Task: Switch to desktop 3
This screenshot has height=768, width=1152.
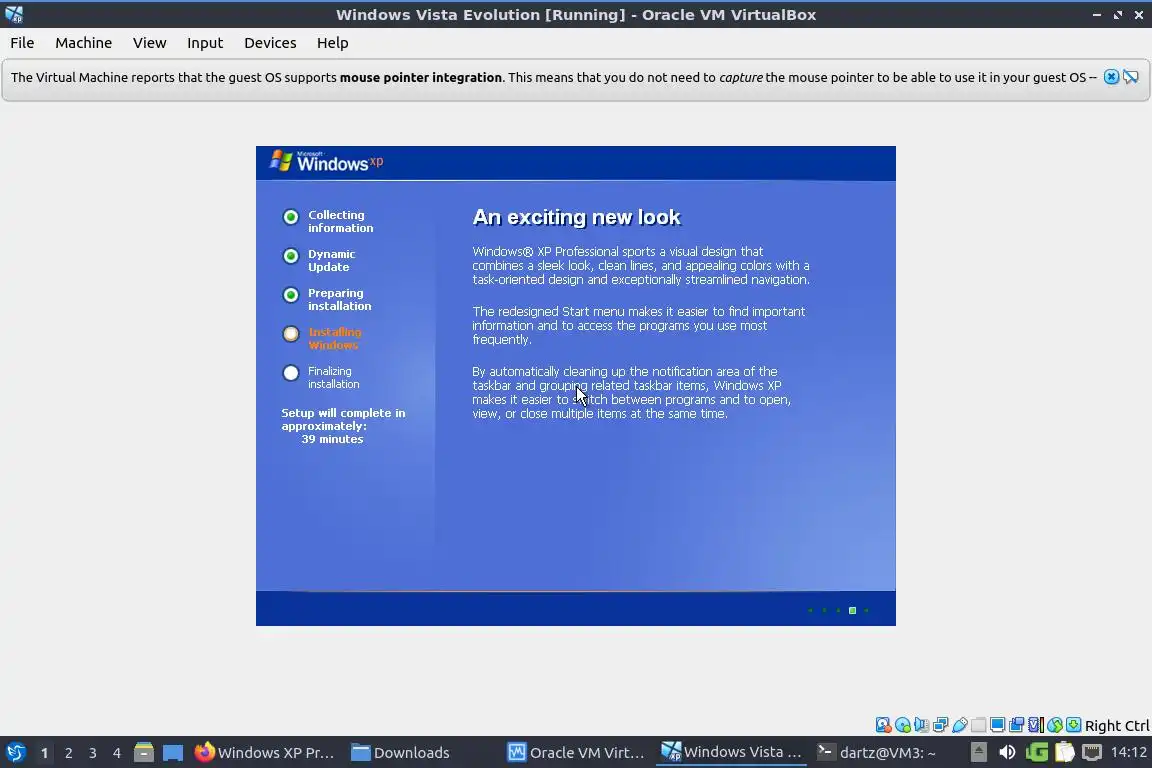Action: 93,753
